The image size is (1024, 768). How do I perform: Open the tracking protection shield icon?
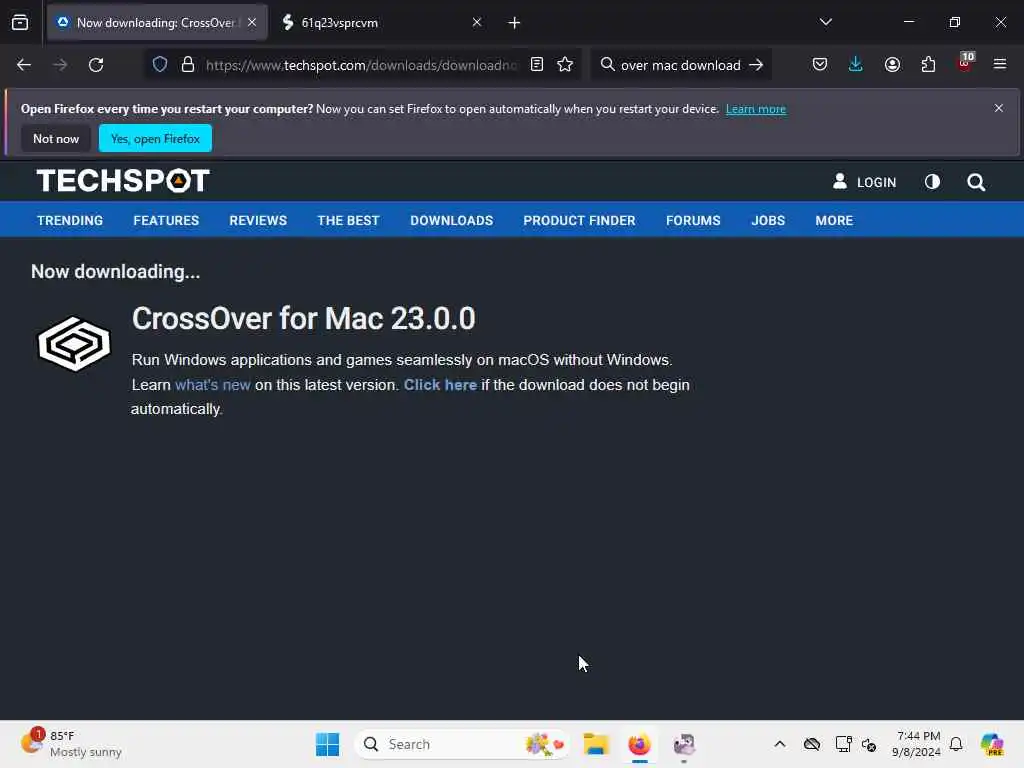[x=160, y=65]
